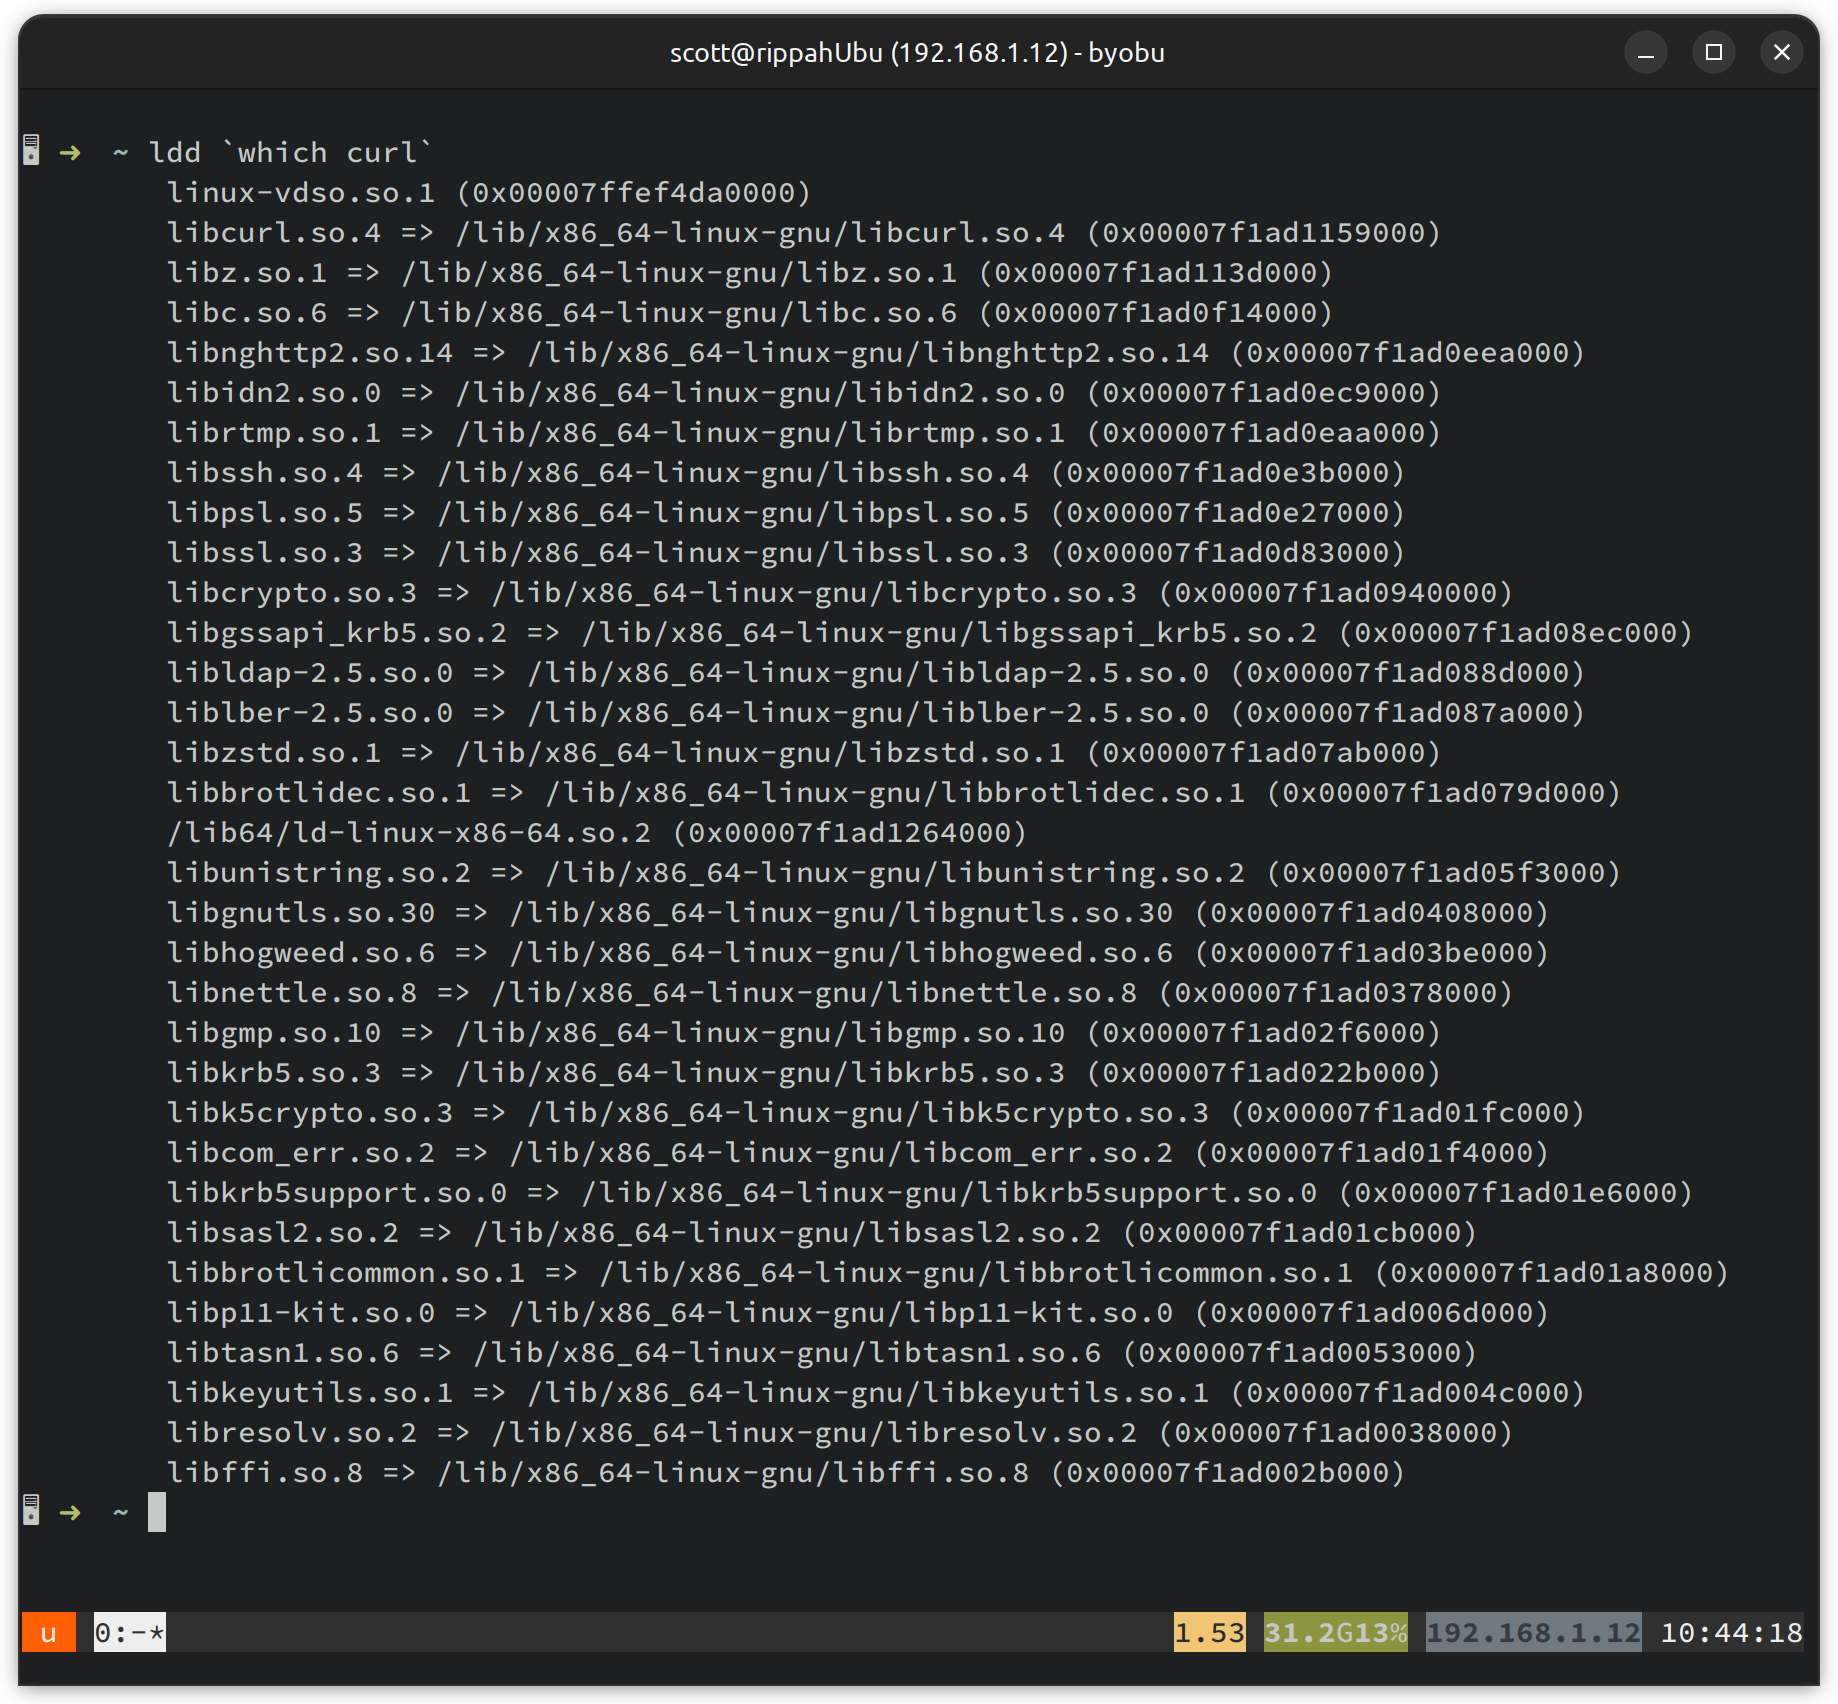Click the 31.2G13% memory usage indicator
The height and width of the screenshot is (1704, 1838).
click(x=1335, y=1633)
